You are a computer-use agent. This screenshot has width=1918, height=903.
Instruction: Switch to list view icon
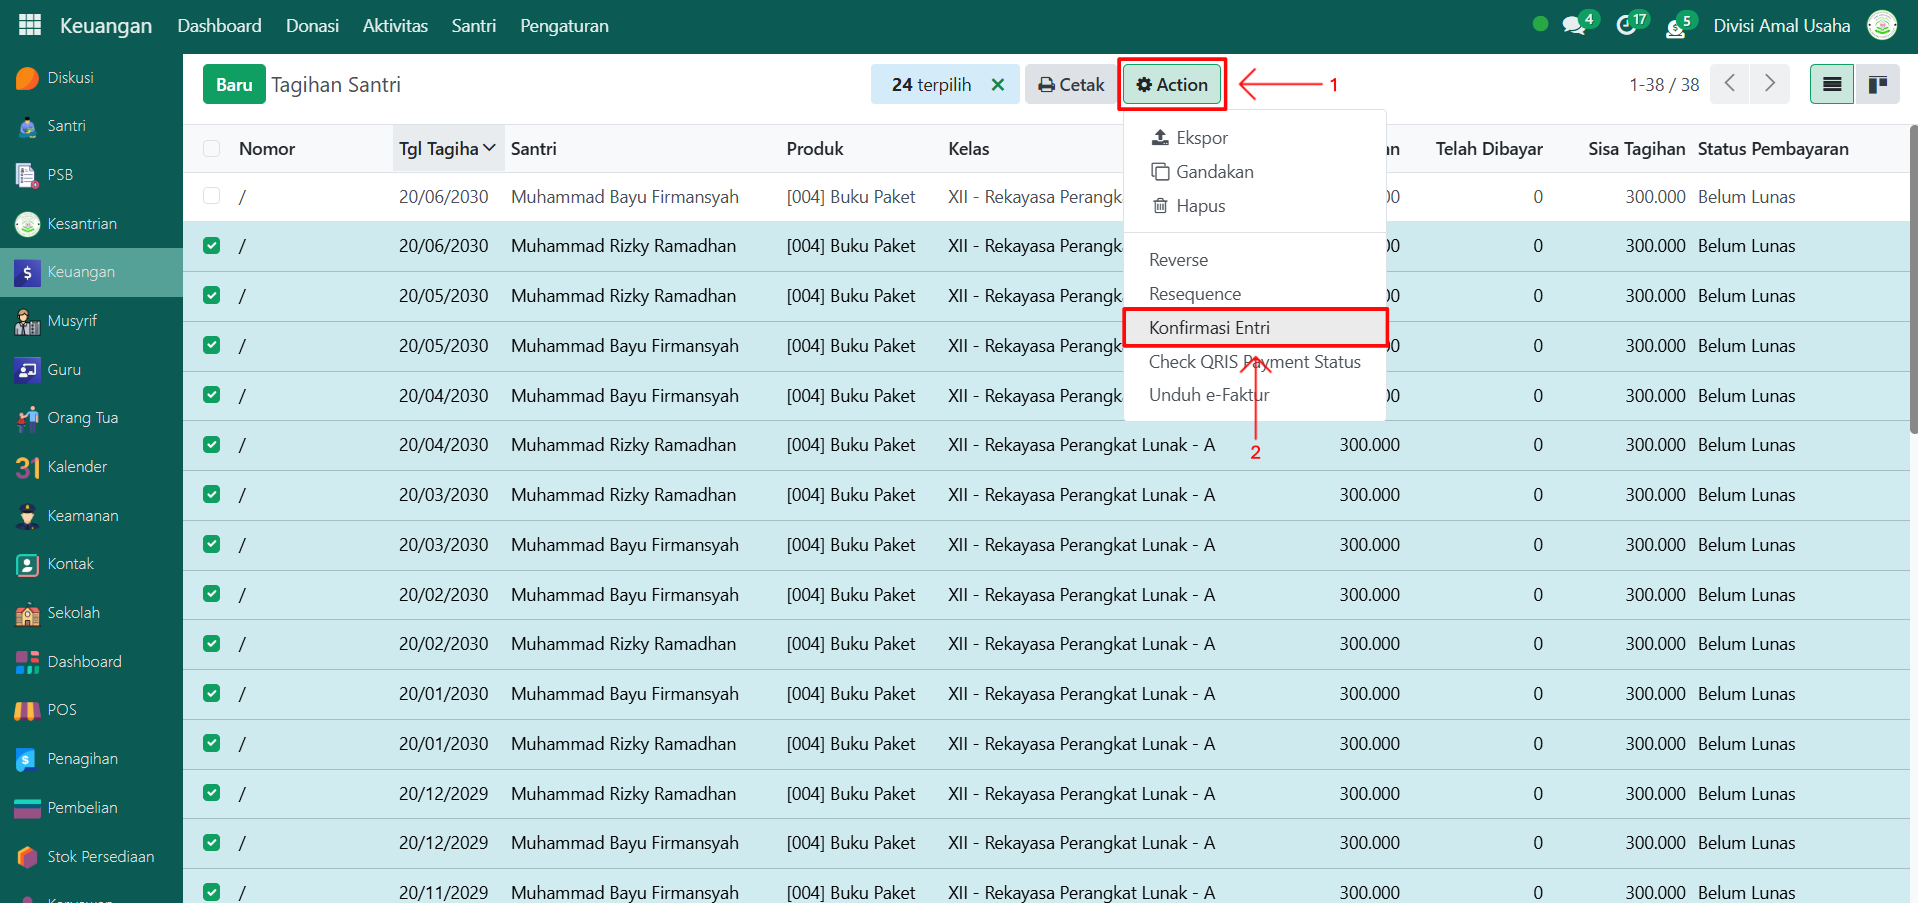coord(1831,84)
